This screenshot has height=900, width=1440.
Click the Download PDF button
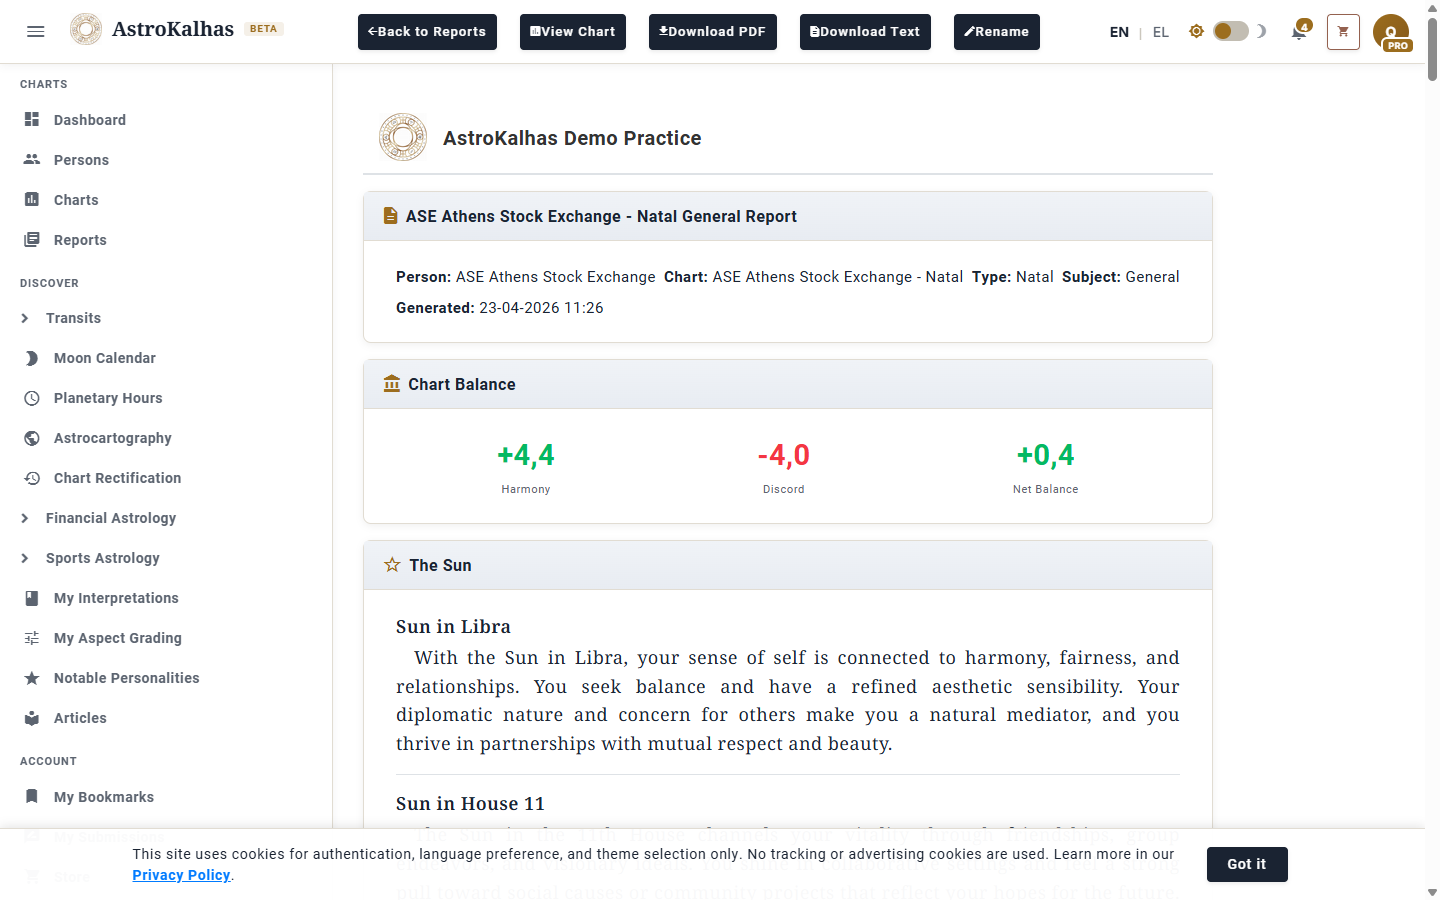click(712, 32)
